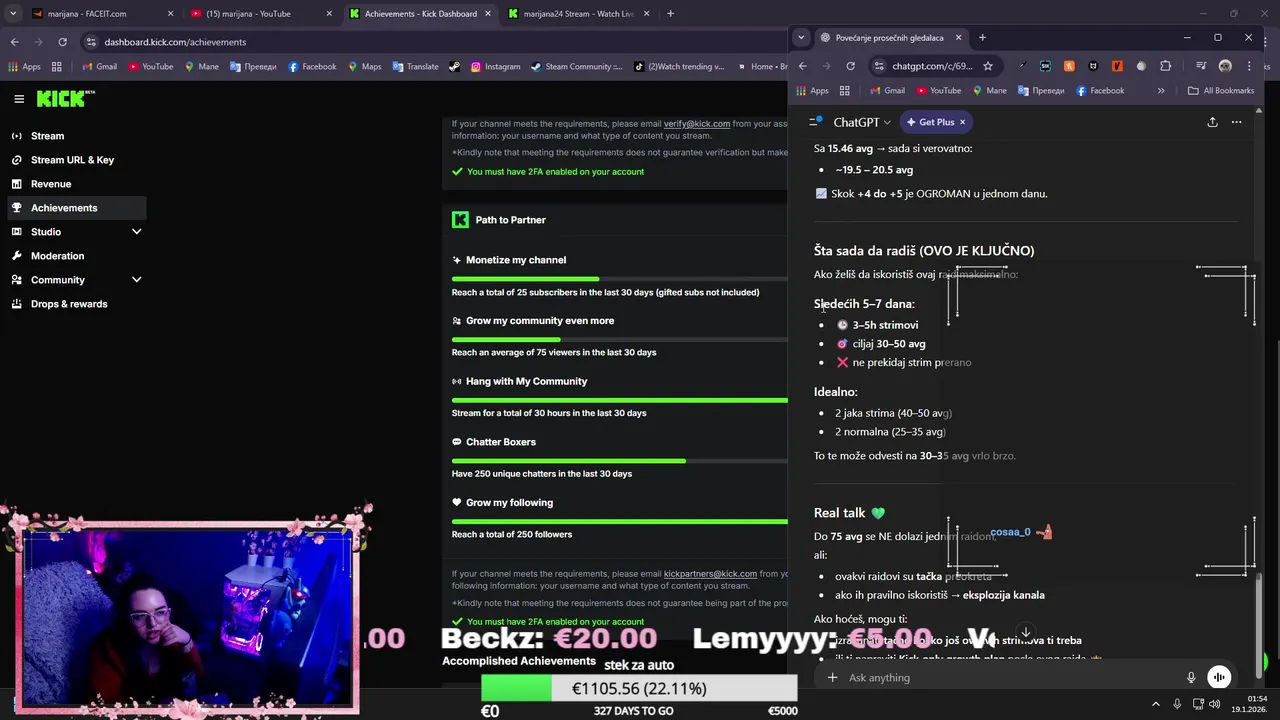Open tab search dropdown in left browser
Viewport: 1280px width, 720px height.
click(x=12, y=14)
